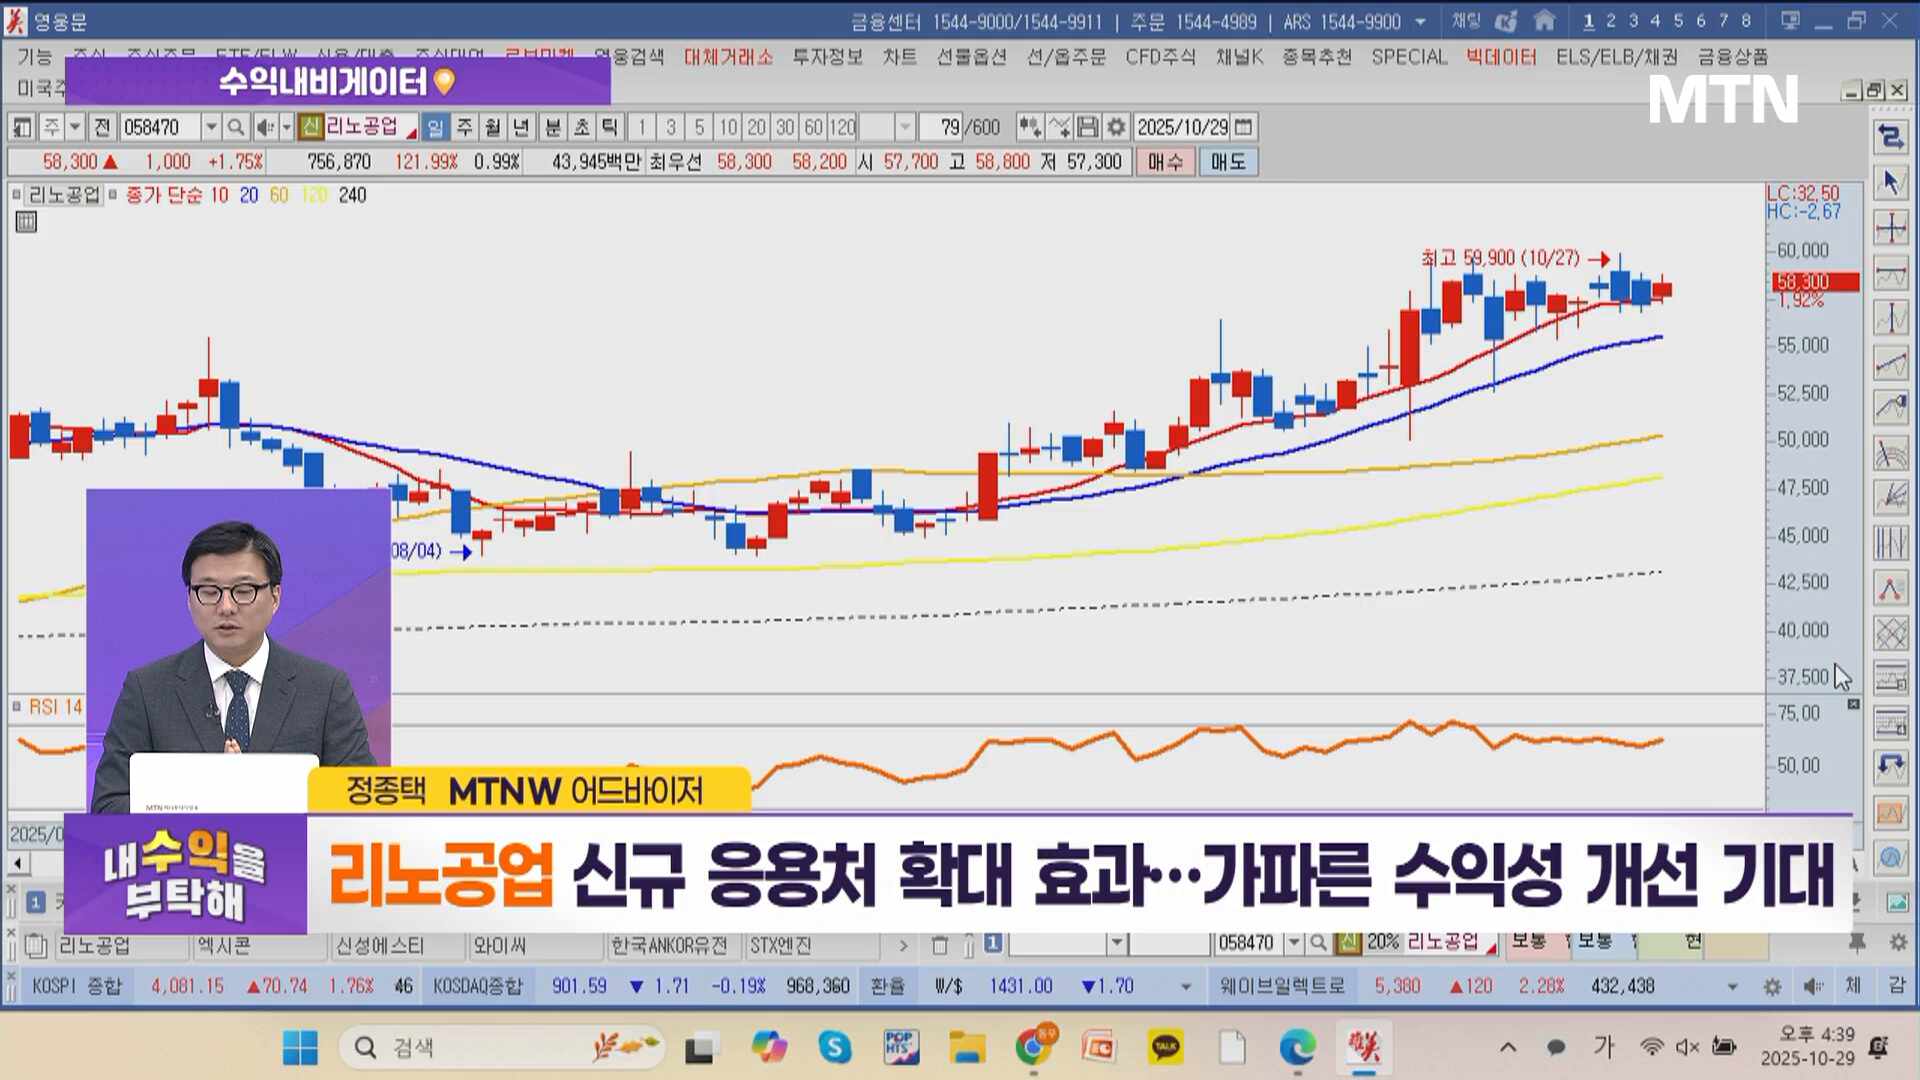Click the stock search magnifier icon

pos(236,128)
